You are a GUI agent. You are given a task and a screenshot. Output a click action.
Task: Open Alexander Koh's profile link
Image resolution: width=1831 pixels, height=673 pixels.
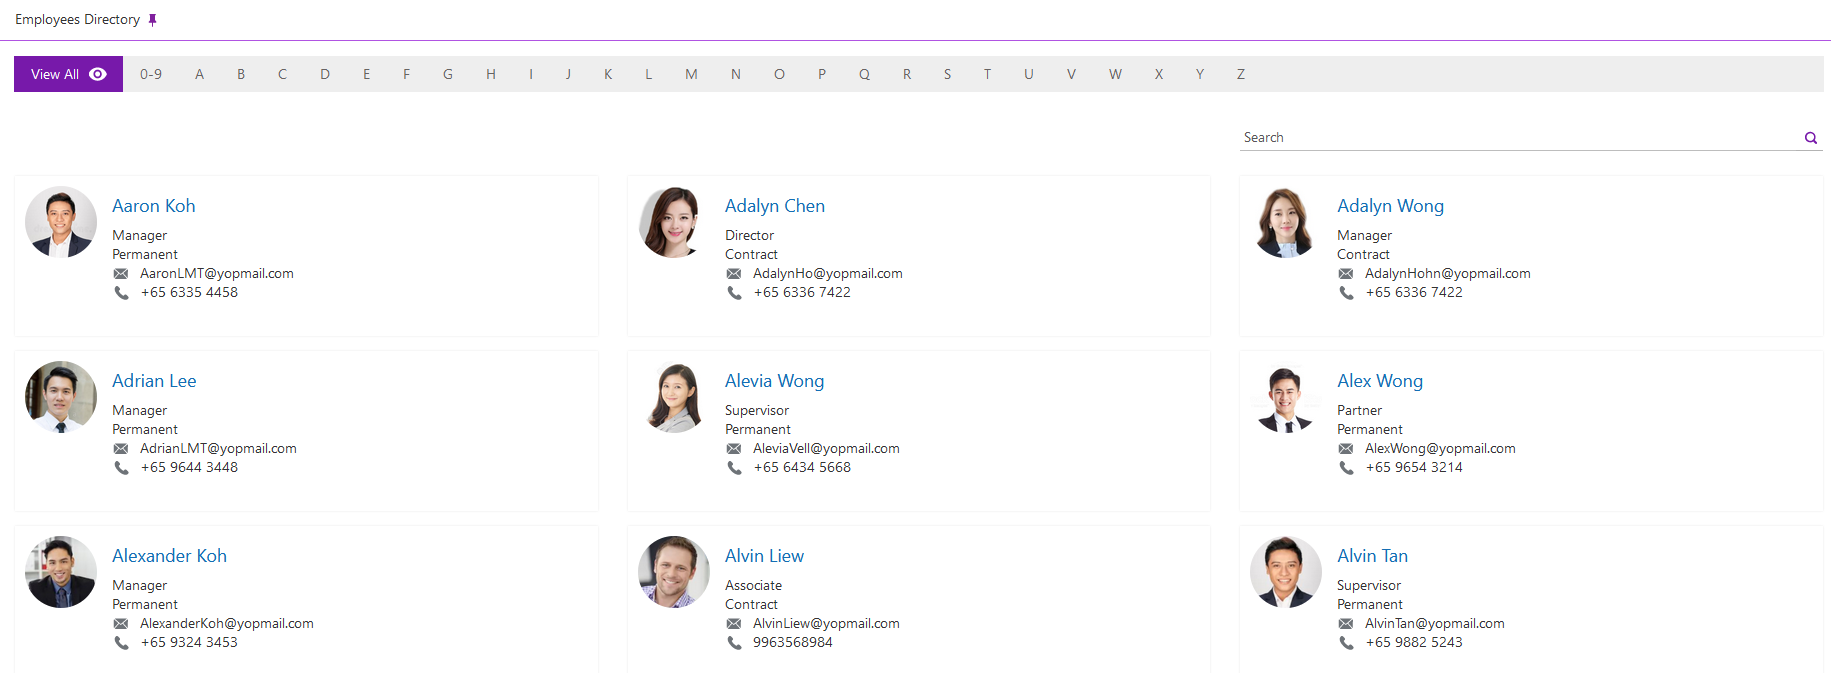[x=169, y=556]
